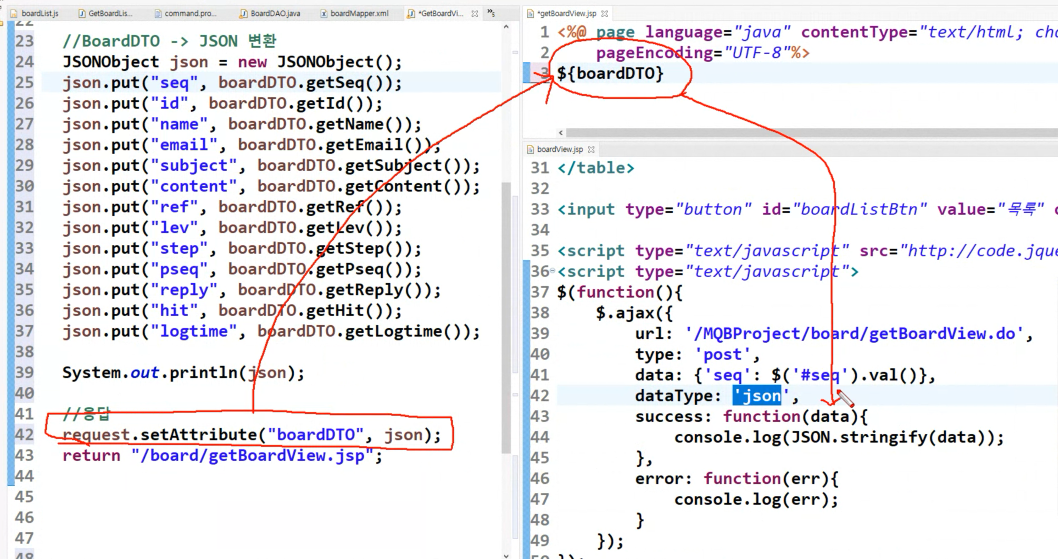The image size is (1058, 559).
Task: Close the boardView.jsp editor tab
Action: pyautogui.click(x=591, y=149)
